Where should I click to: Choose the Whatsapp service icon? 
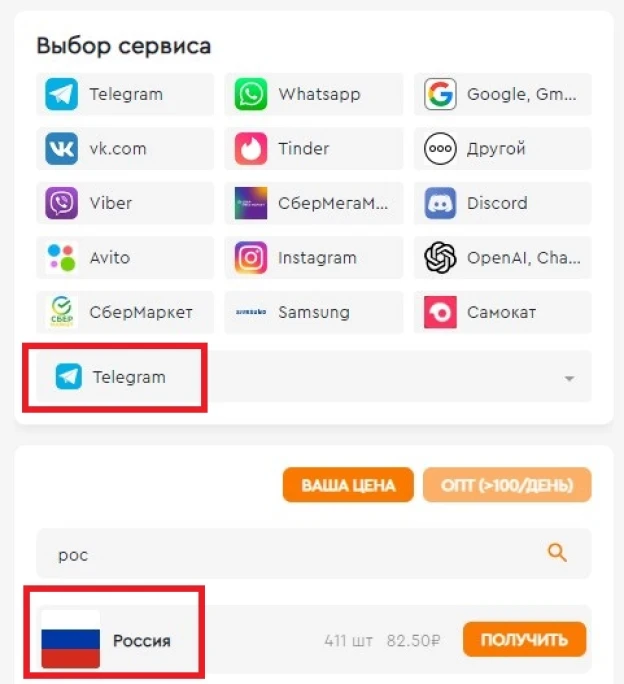(x=250, y=94)
